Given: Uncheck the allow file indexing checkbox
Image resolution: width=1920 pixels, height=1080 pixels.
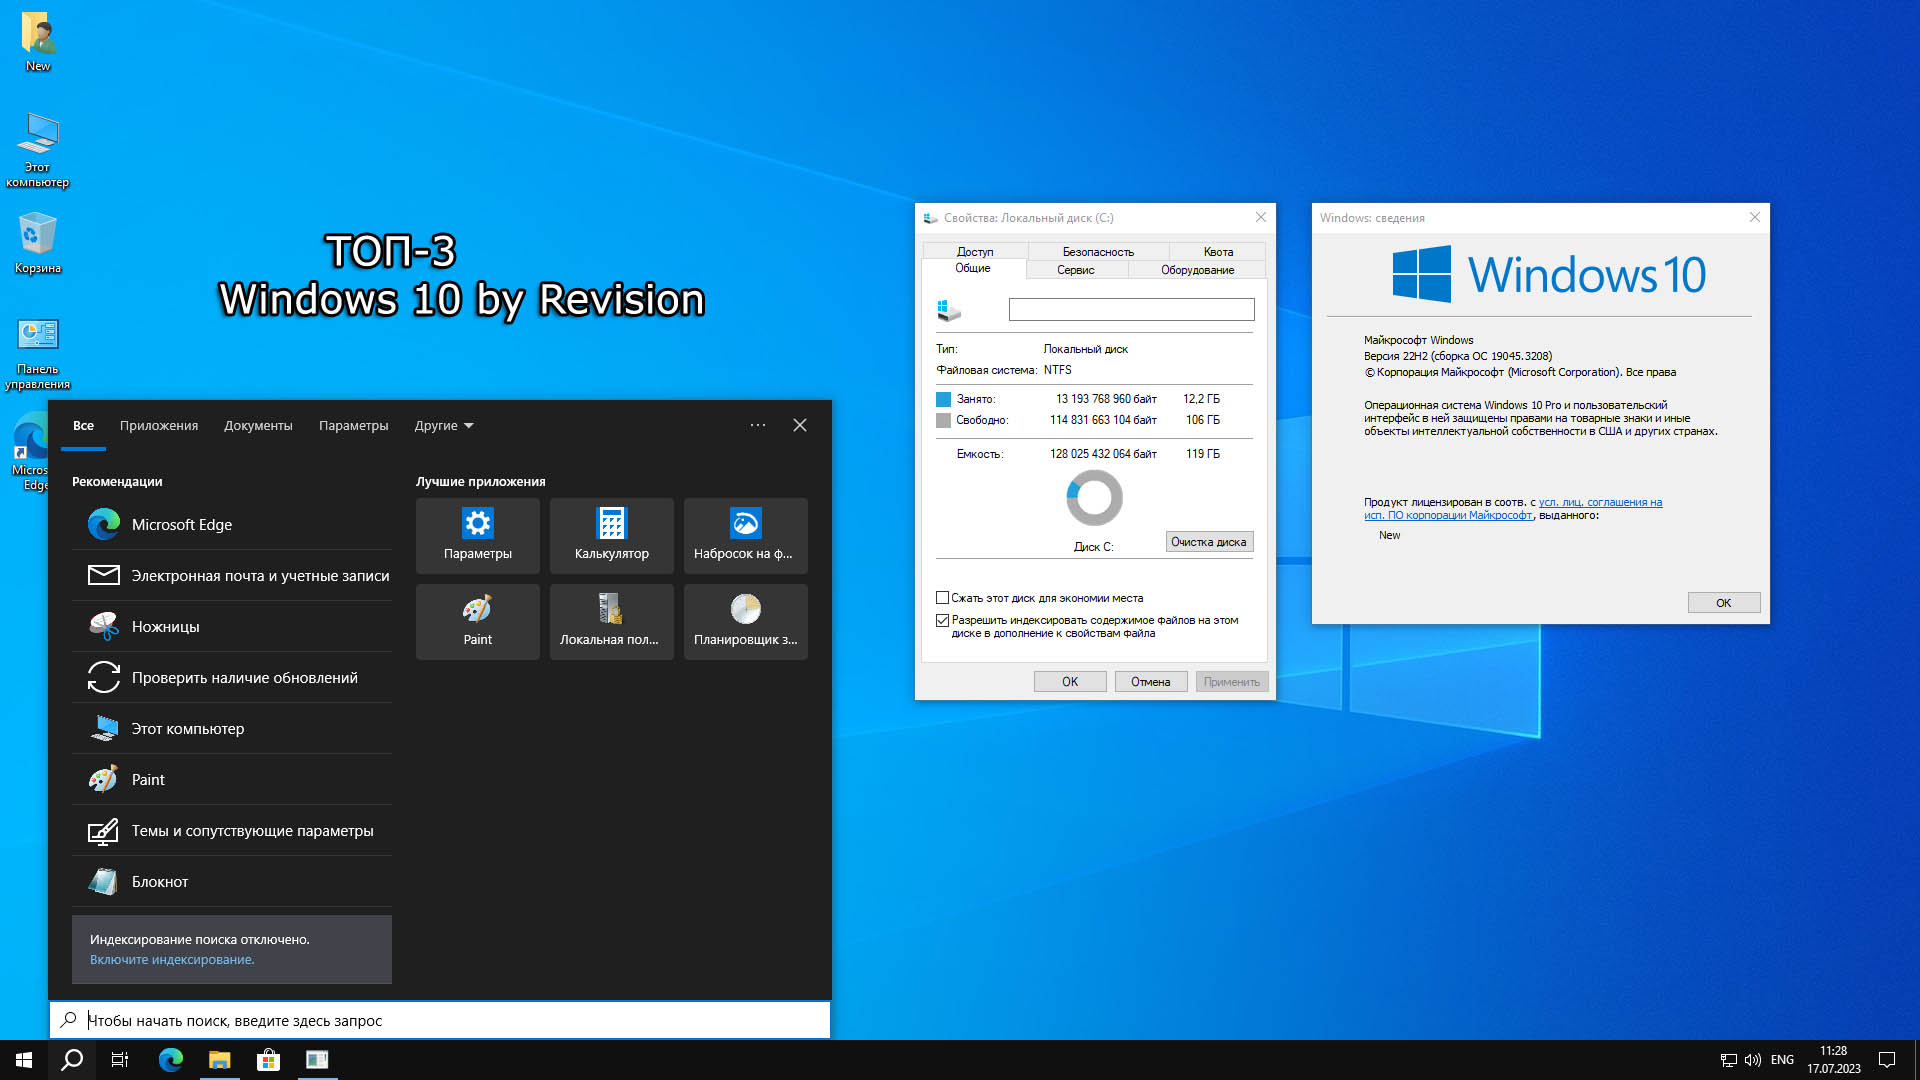Looking at the screenshot, I should coord(942,620).
